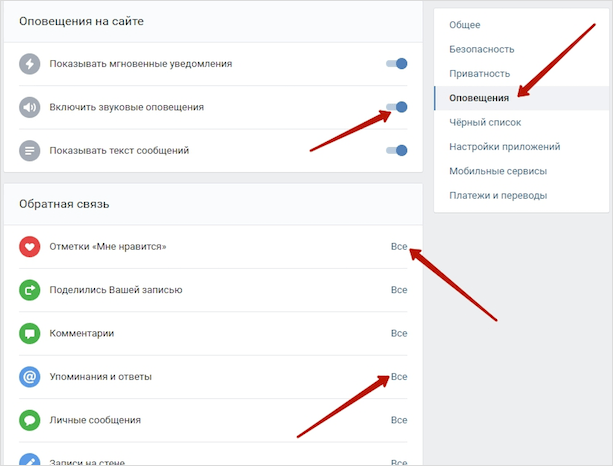Click the blue @ mentions icon
The width and height of the screenshot is (613, 466).
30,377
